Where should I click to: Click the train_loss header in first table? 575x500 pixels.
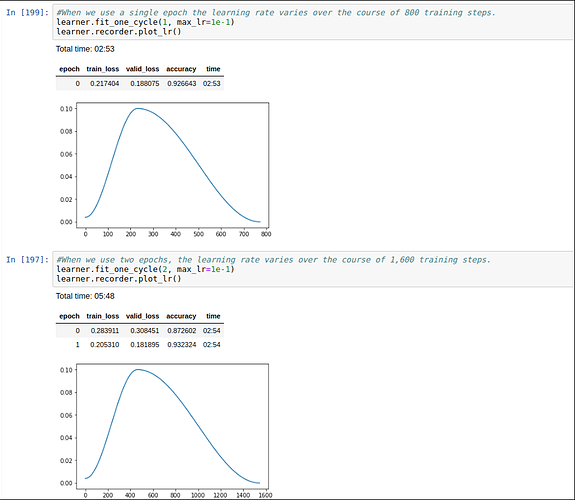pos(103,69)
